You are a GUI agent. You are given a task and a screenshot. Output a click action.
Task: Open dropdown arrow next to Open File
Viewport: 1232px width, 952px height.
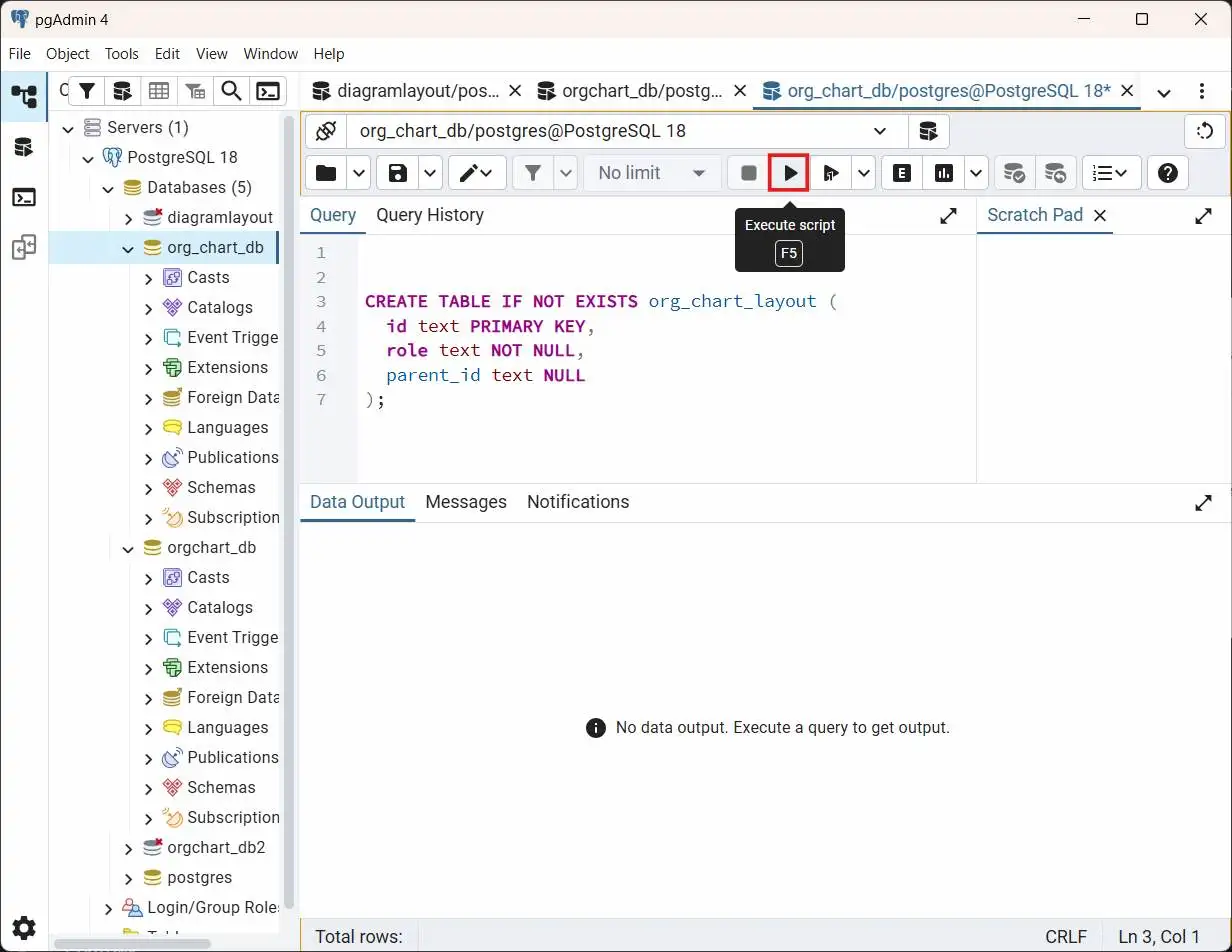[x=359, y=173]
